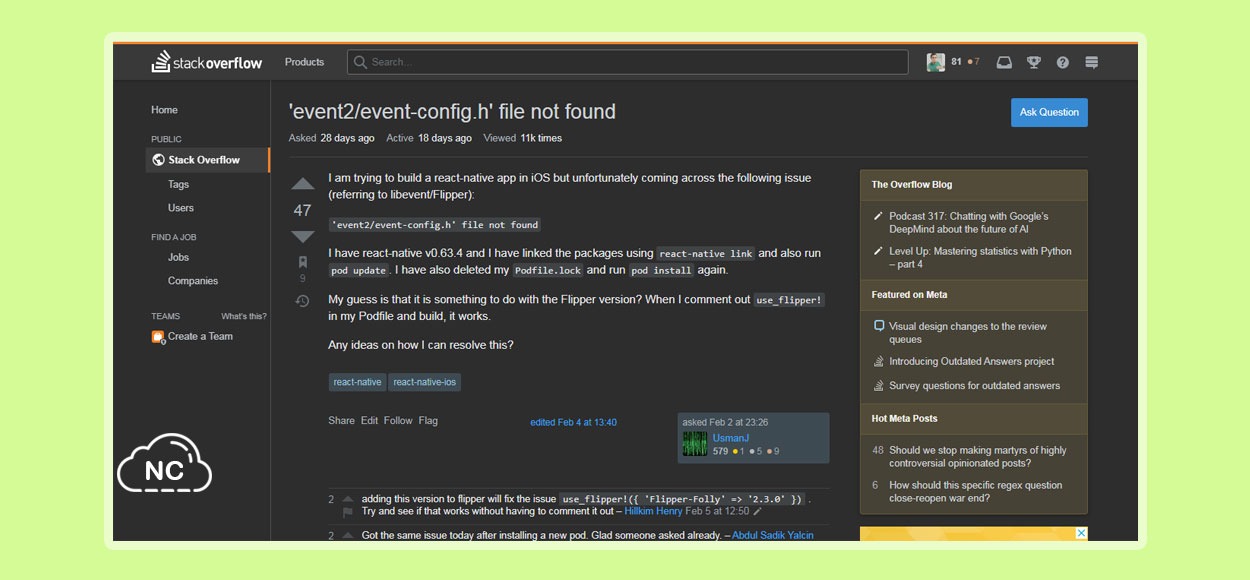Click the Edit link under question
Image resolution: width=1250 pixels, height=580 pixels.
pos(369,421)
